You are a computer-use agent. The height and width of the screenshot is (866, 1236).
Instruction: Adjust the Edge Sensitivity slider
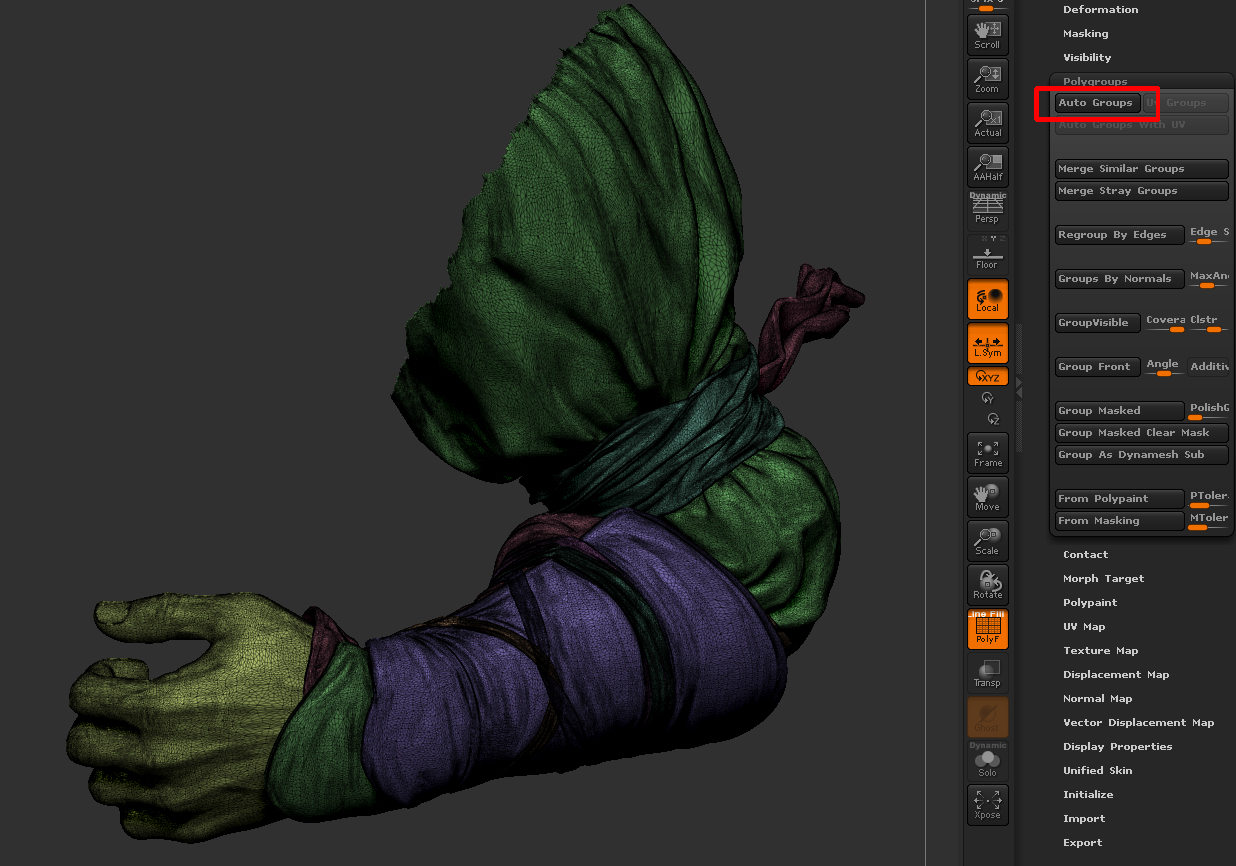(x=1209, y=235)
